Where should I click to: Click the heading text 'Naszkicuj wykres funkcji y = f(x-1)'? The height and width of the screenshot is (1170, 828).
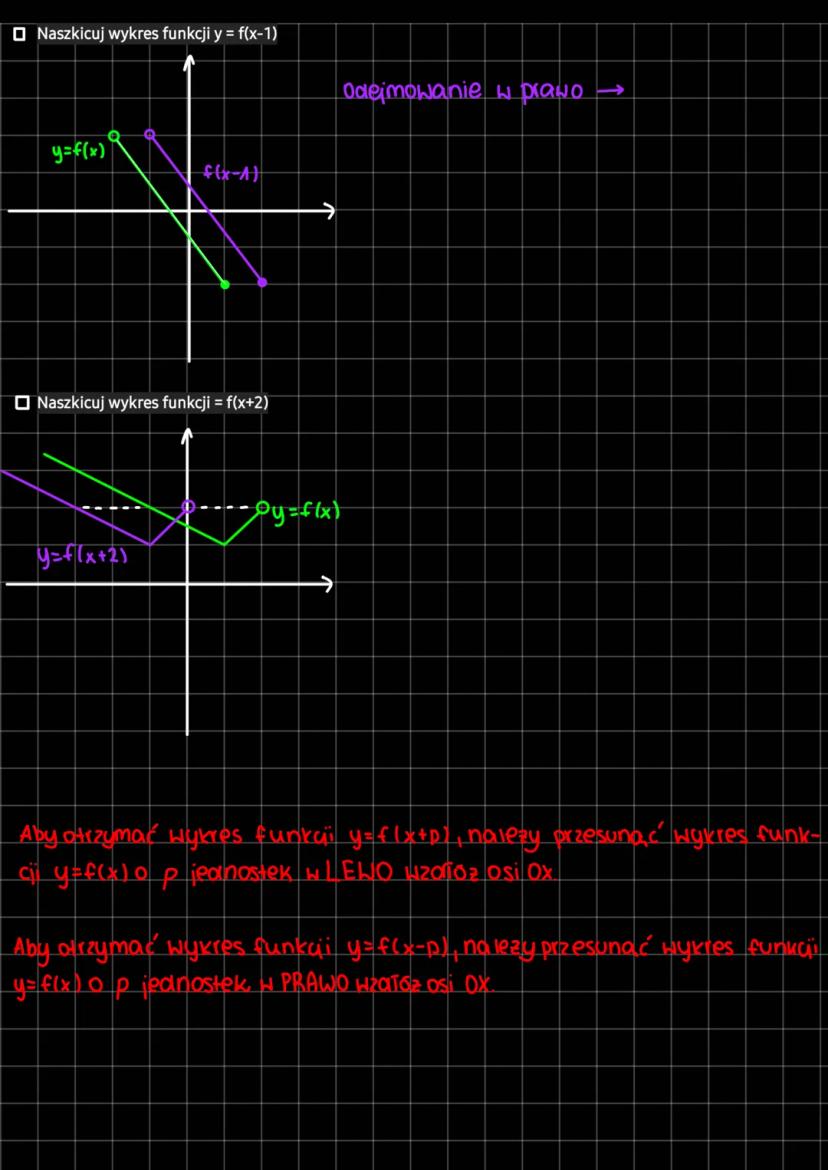pos(157,34)
